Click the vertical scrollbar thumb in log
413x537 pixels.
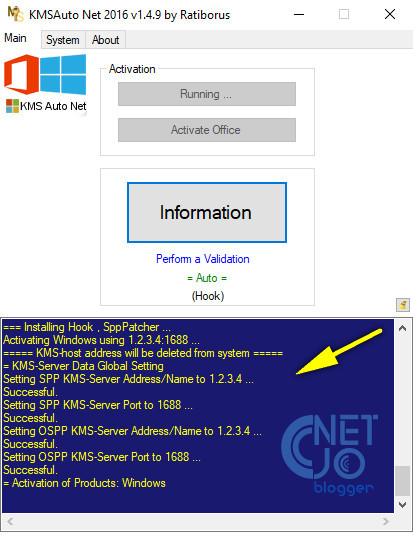click(403, 480)
